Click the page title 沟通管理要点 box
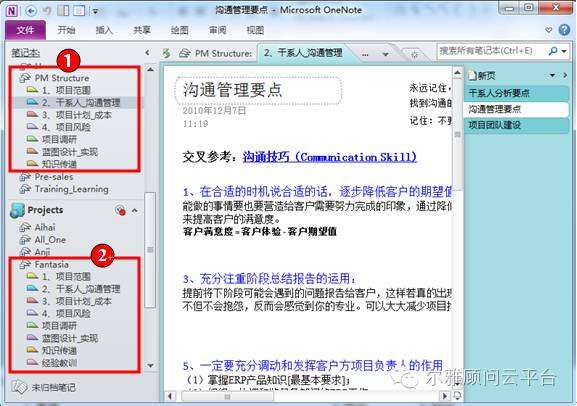 pyautogui.click(x=258, y=90)
